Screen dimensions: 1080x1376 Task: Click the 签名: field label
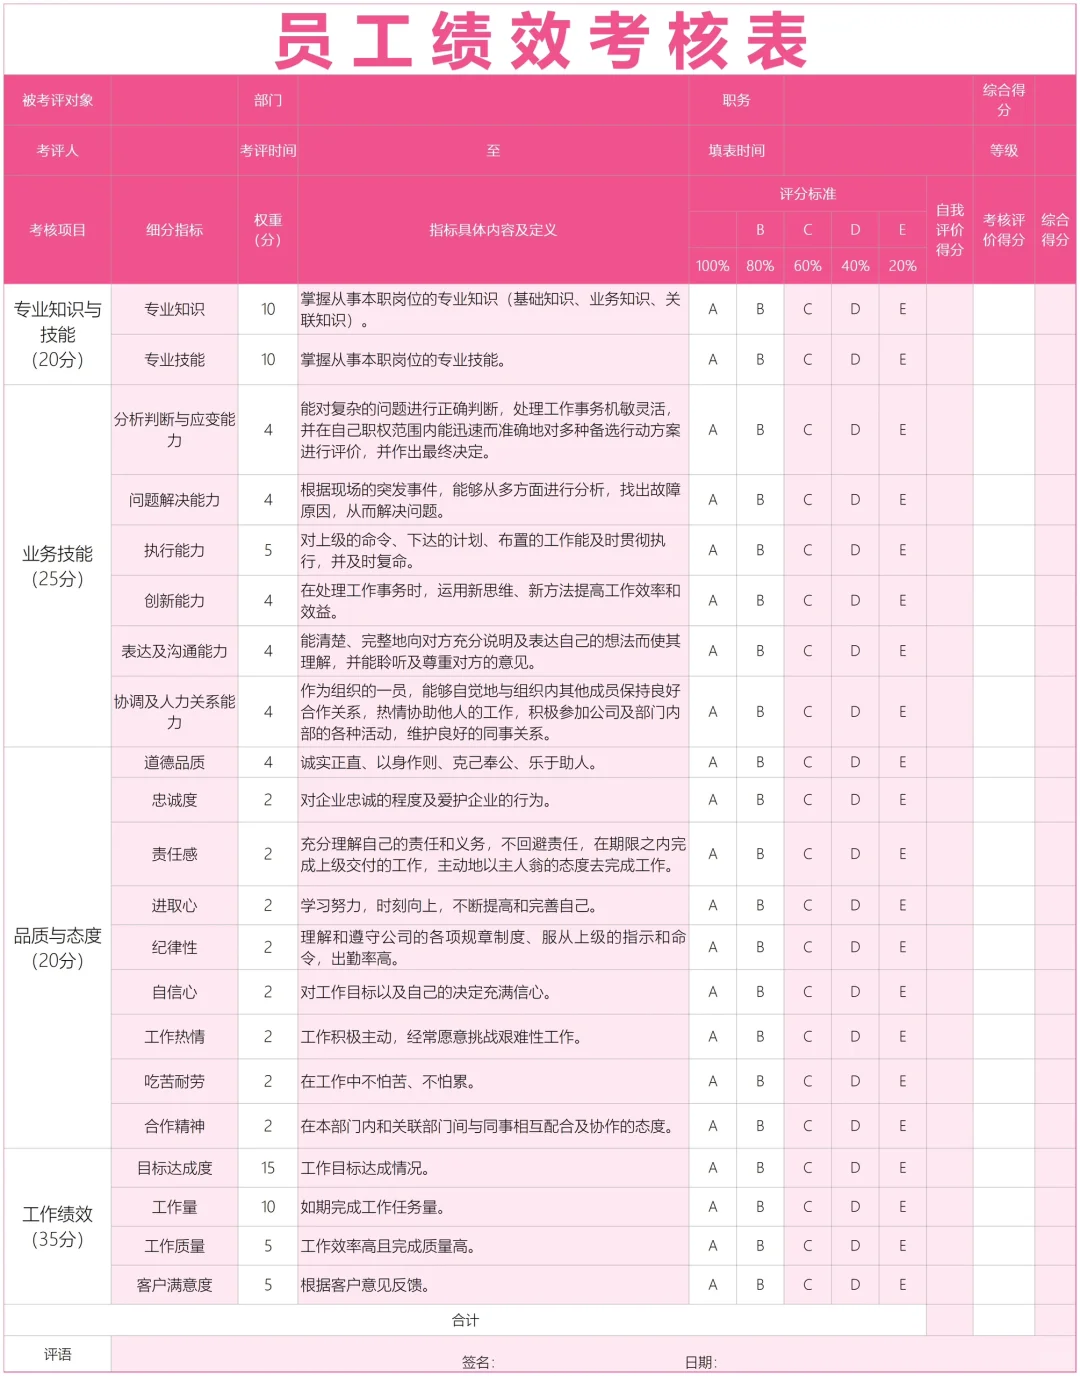[478, 1362]
